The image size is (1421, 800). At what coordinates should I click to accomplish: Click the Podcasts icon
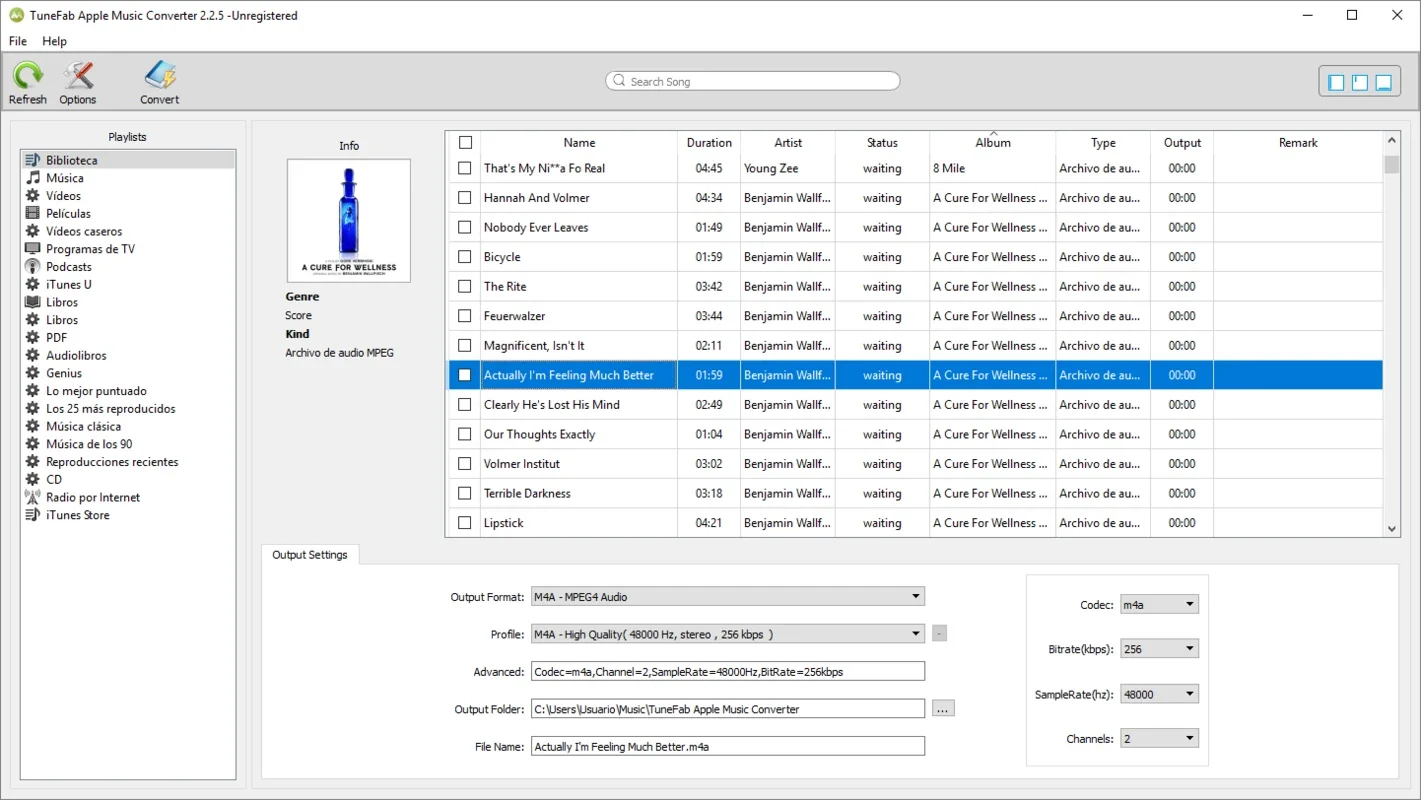32,267
